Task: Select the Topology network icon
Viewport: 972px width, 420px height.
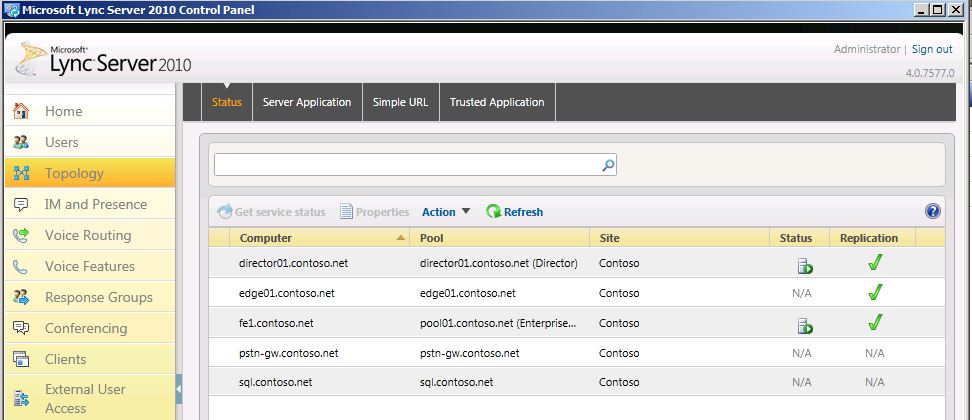Action: (21, 173)
